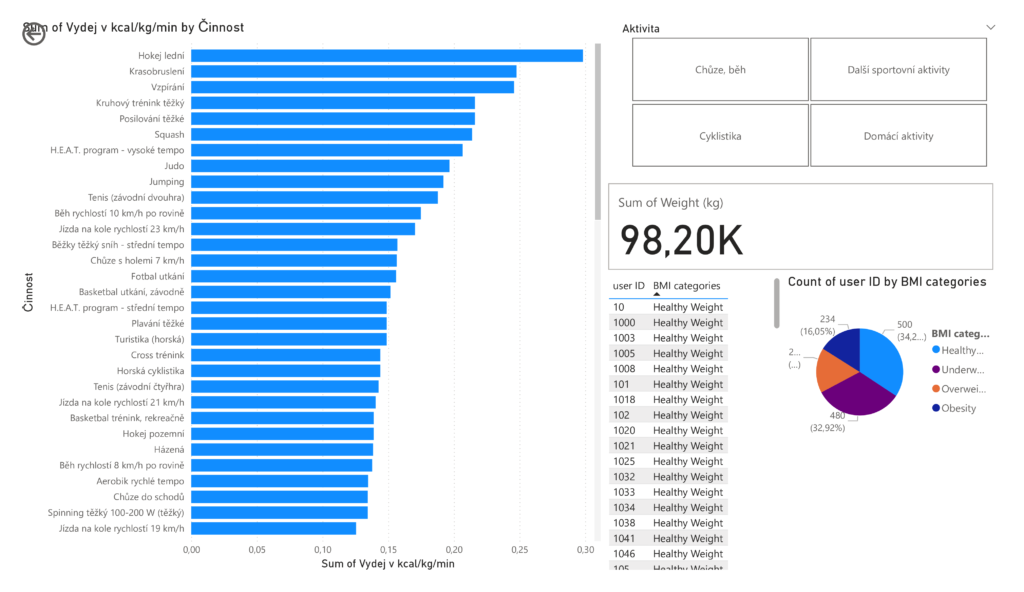The width and height of the screenshot is (1024, 592).
Task: Expand the Aktivita slicer chevron
Action: [x=990, y=28]
